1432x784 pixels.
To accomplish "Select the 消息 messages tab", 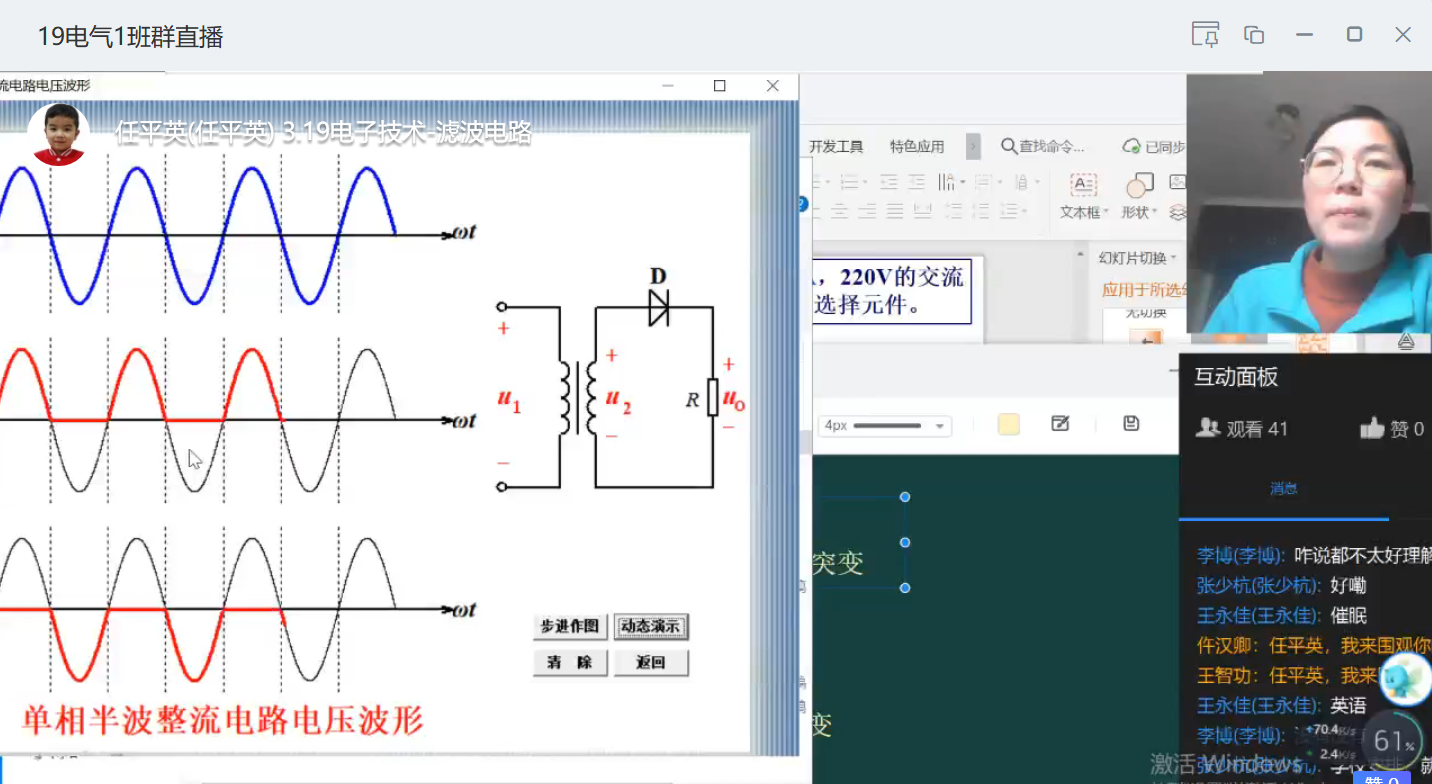I will [x=1283, y=489].
